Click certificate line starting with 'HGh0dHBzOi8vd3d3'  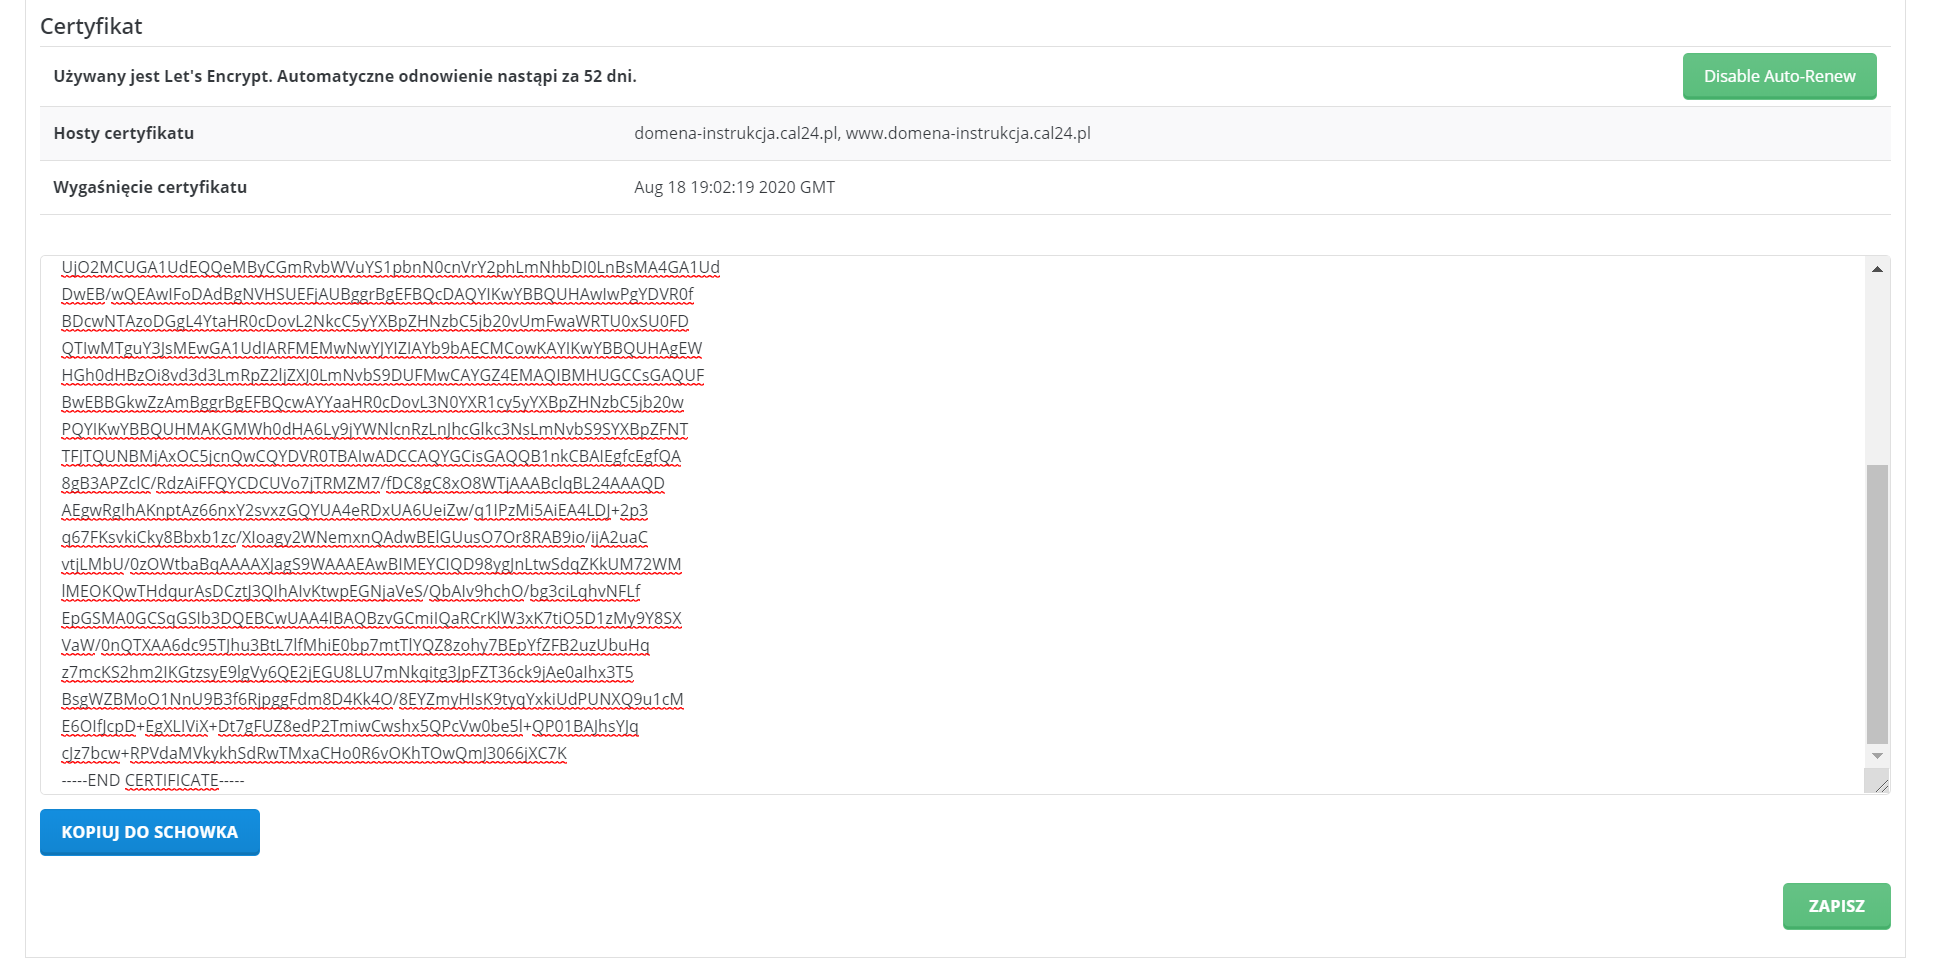pos(383,375)
